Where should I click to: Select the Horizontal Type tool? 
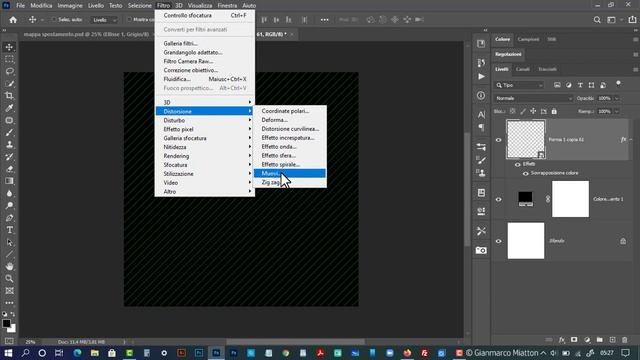tap(9, 230)
